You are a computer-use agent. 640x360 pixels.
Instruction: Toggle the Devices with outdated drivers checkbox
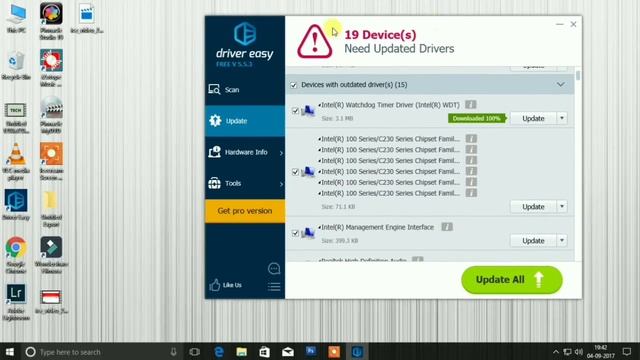click(x=293, y=85)
